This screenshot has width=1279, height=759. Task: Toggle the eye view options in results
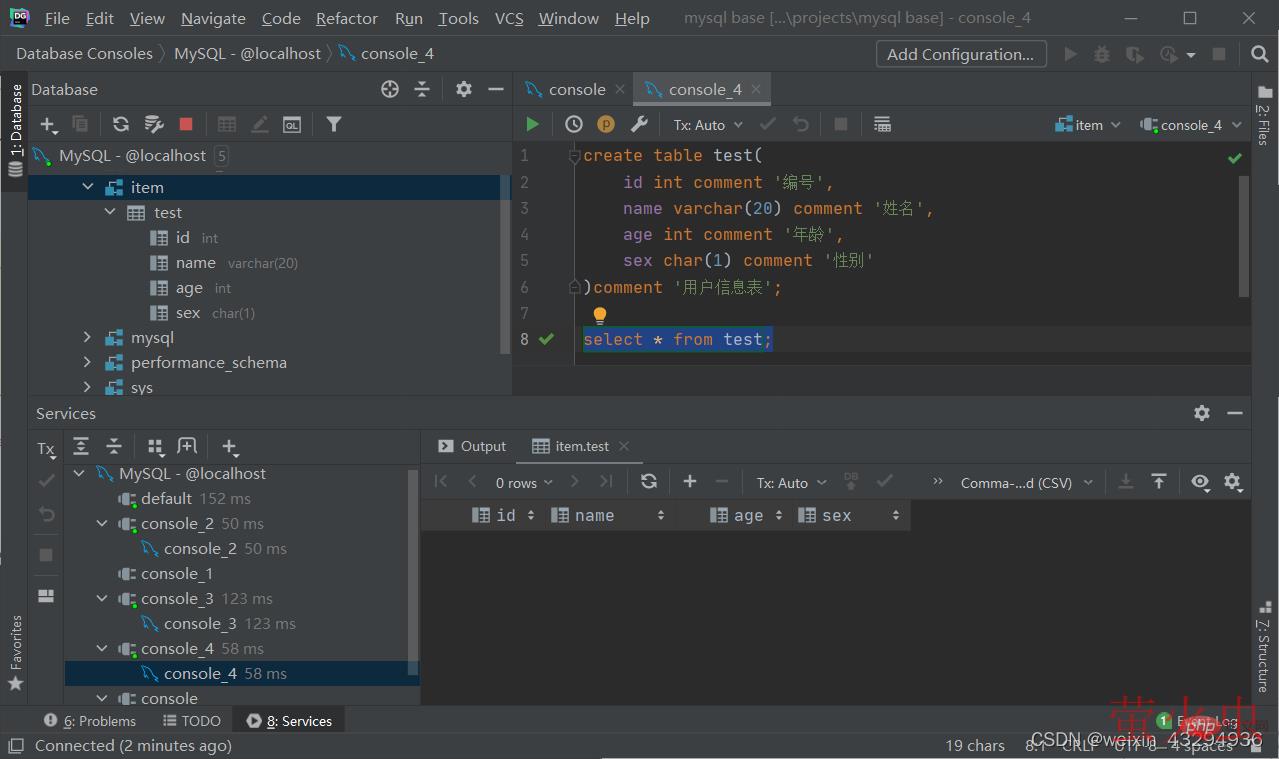coord(1200,482)
